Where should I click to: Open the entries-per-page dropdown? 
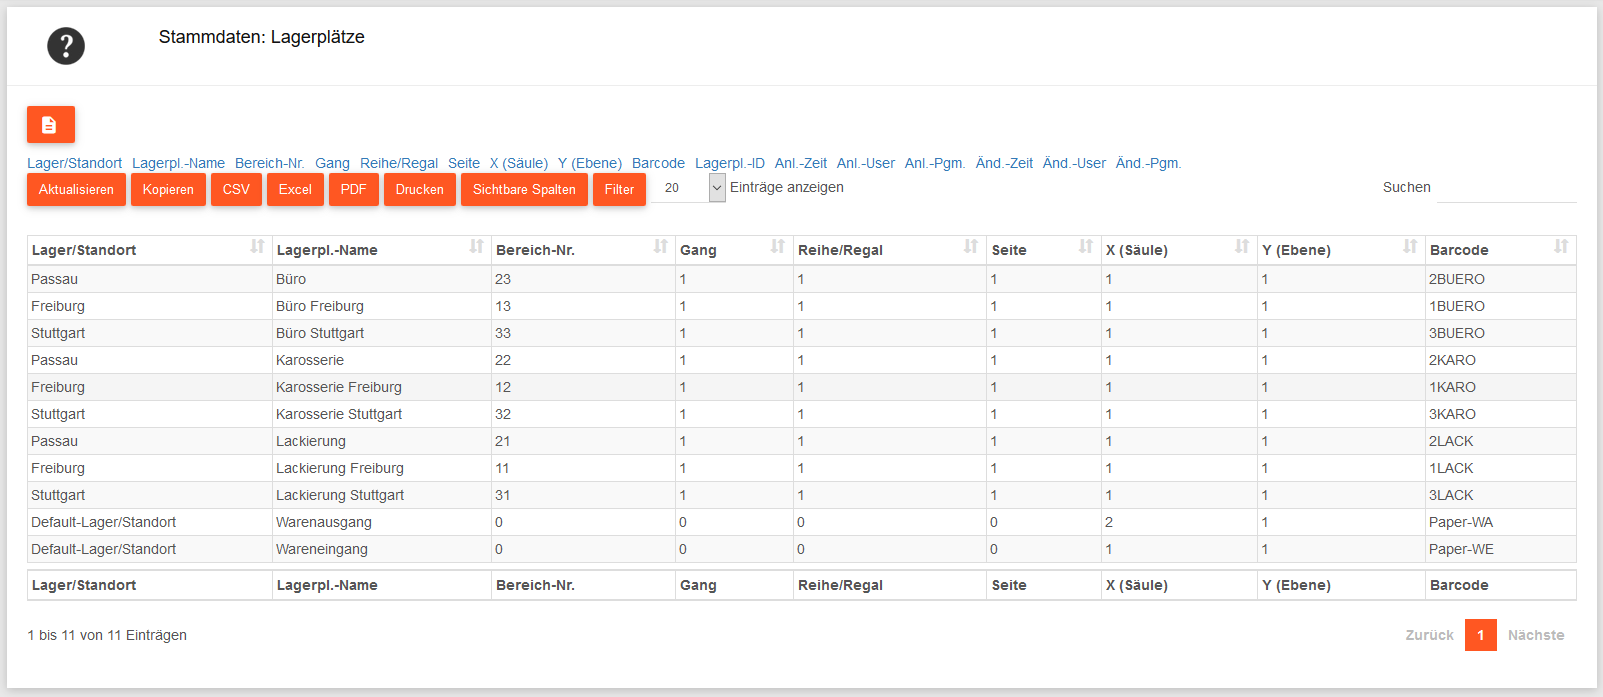pyautogui.click(x=716, y=188)
